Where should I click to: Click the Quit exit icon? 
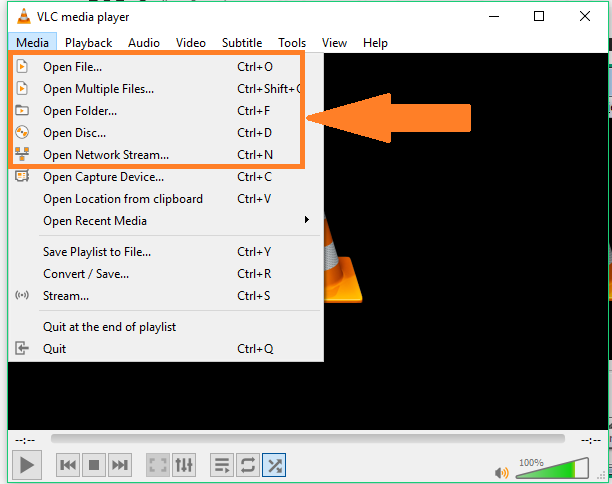pos(22,348)
